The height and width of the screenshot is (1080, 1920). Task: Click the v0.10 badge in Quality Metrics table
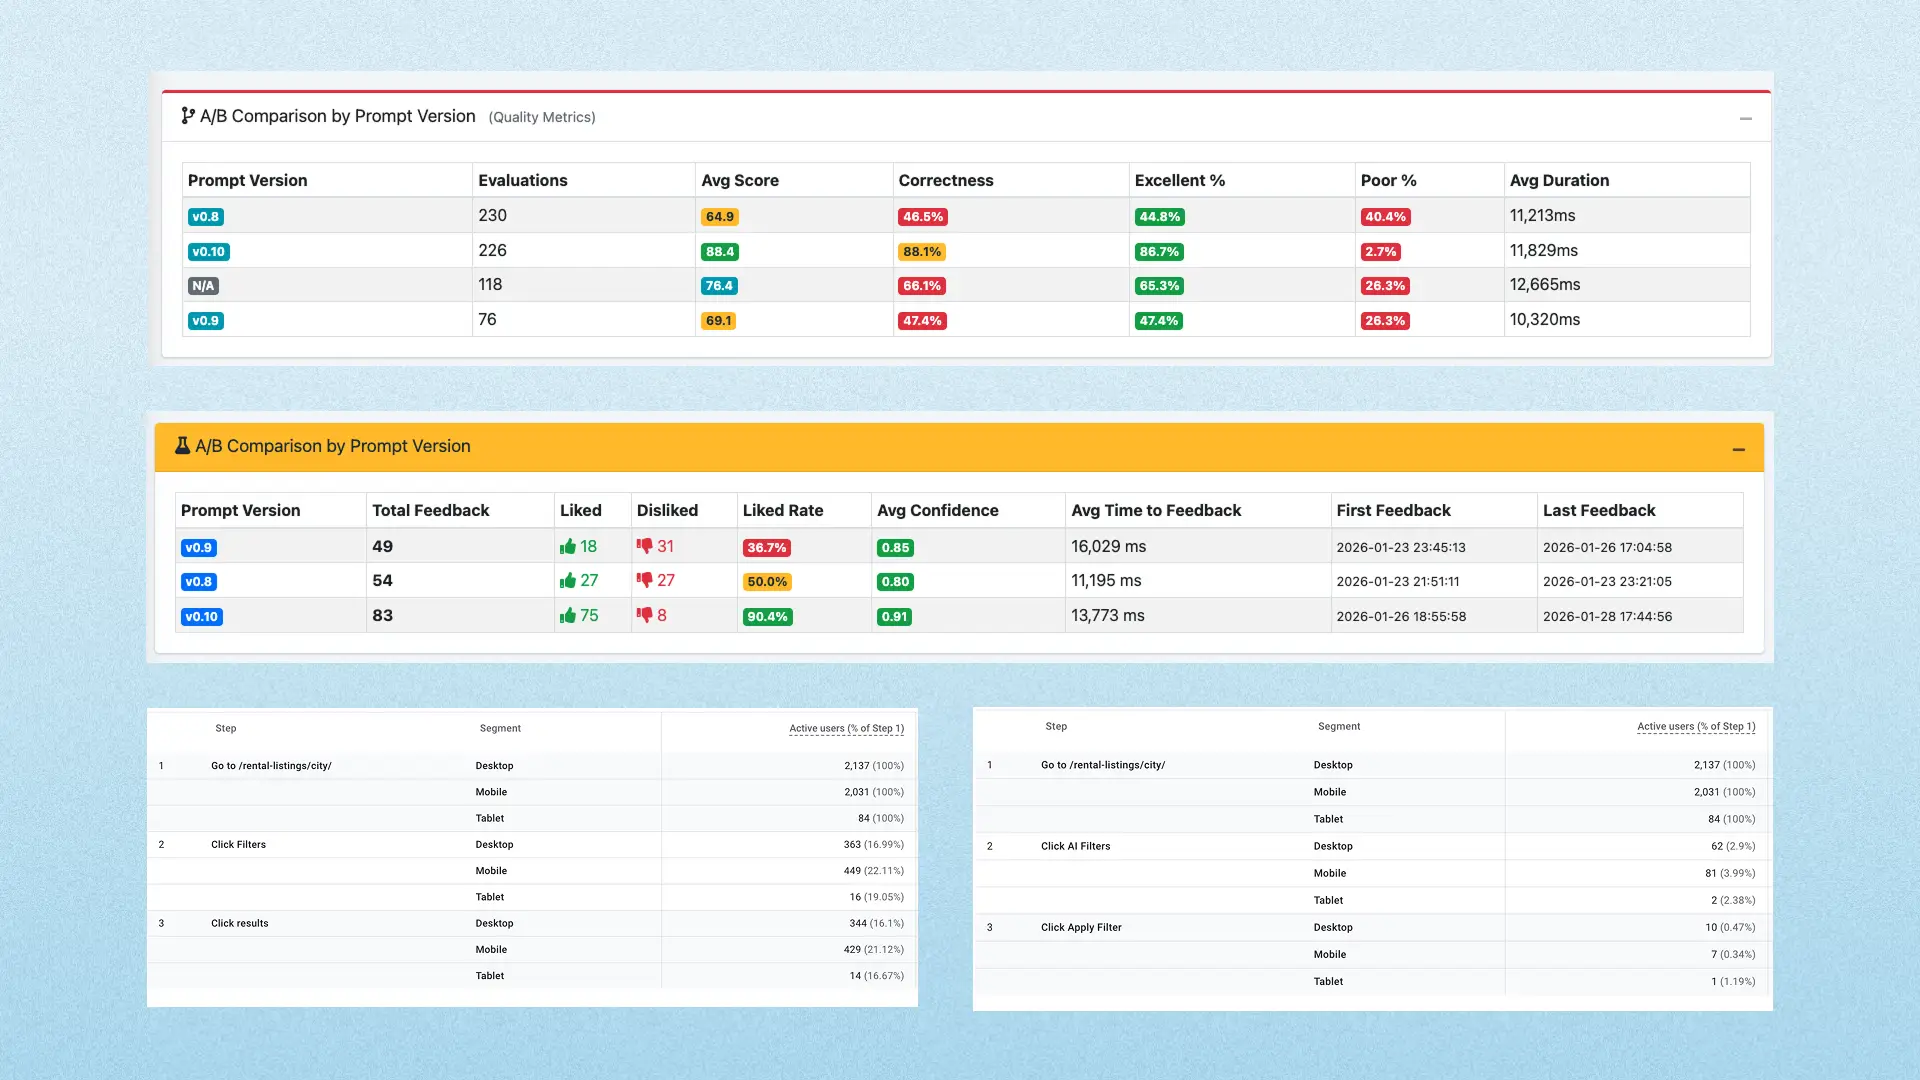click(208, 252)
